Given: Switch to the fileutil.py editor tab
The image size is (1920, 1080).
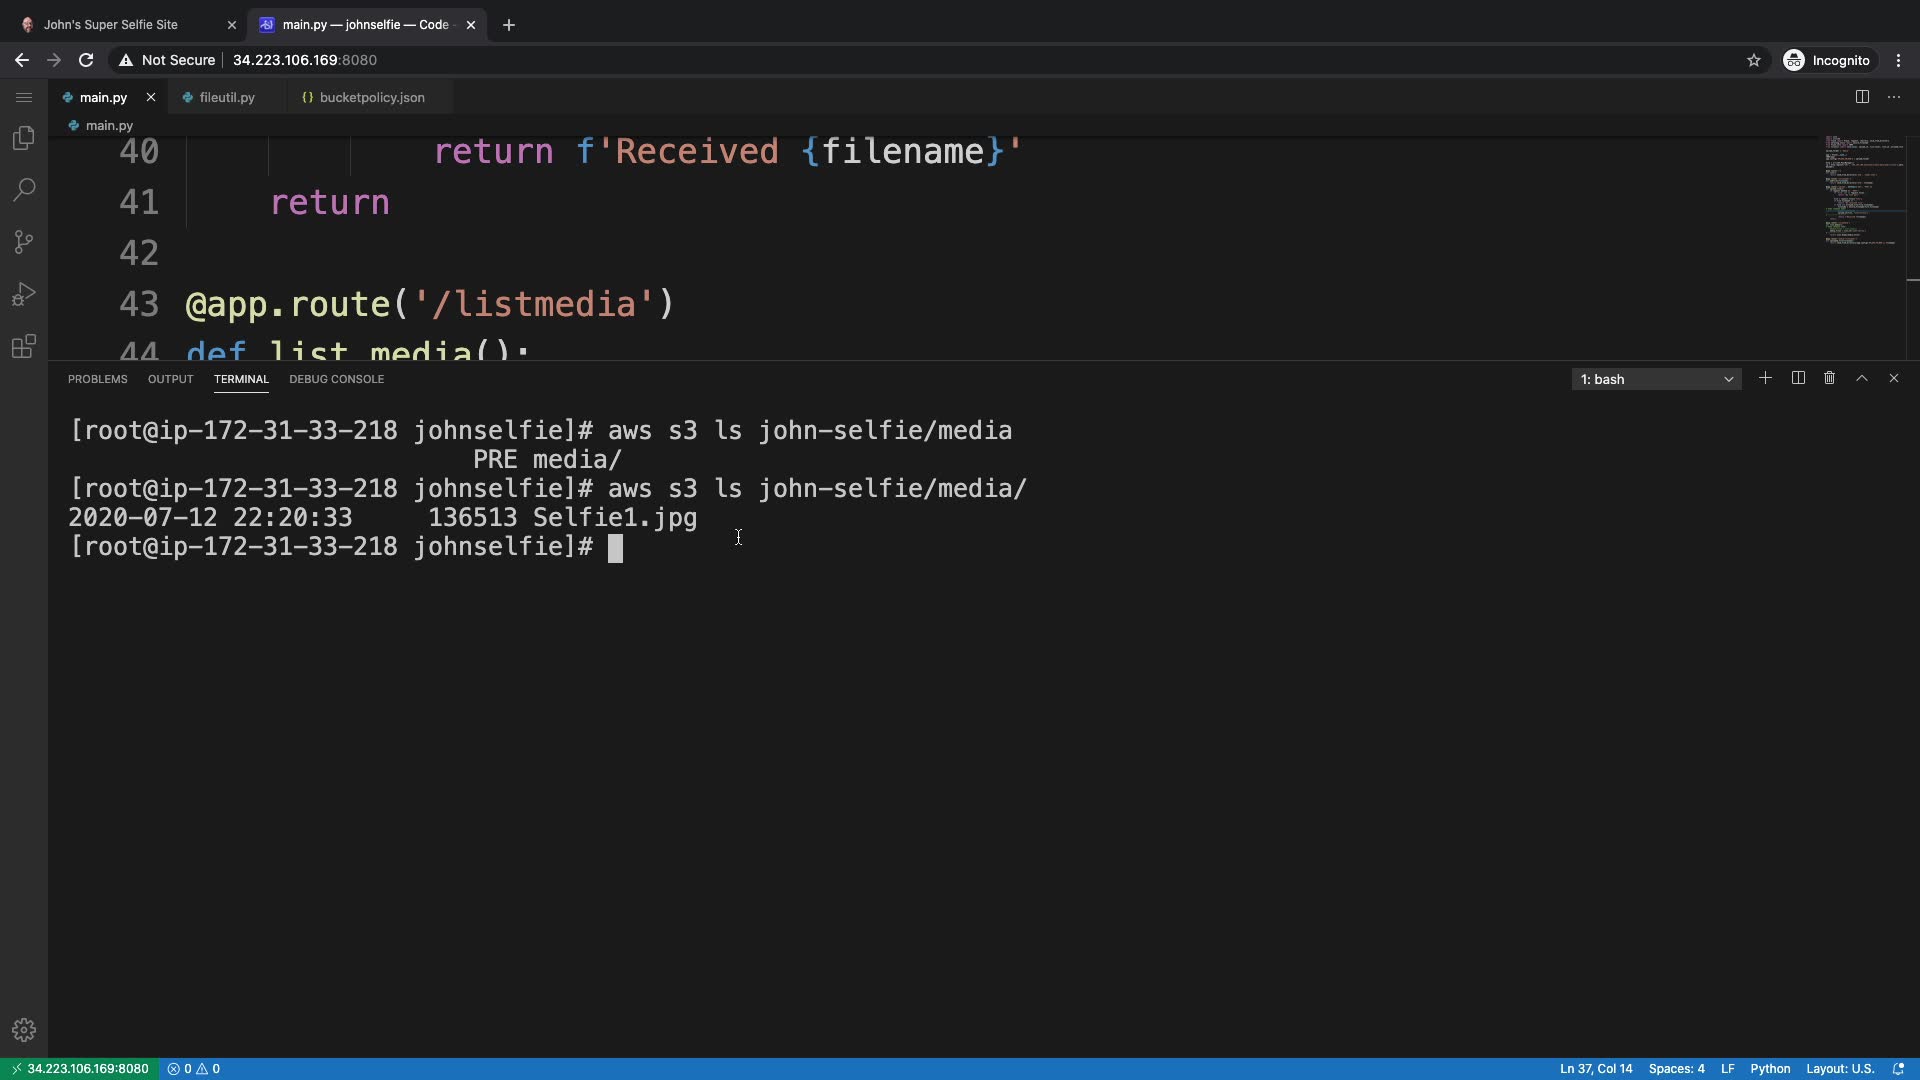Looking at the screenshot, I should point(227,97).
